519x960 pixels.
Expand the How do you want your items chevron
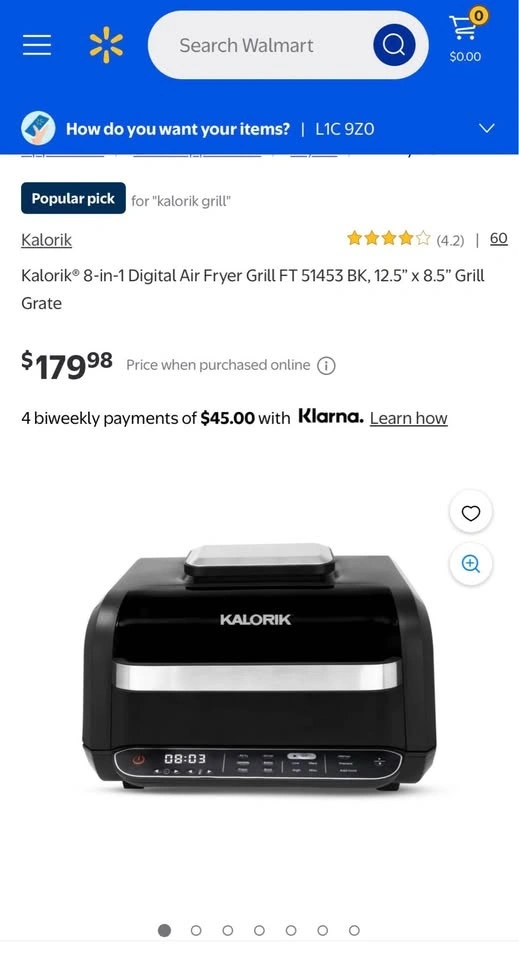[487, 129]
